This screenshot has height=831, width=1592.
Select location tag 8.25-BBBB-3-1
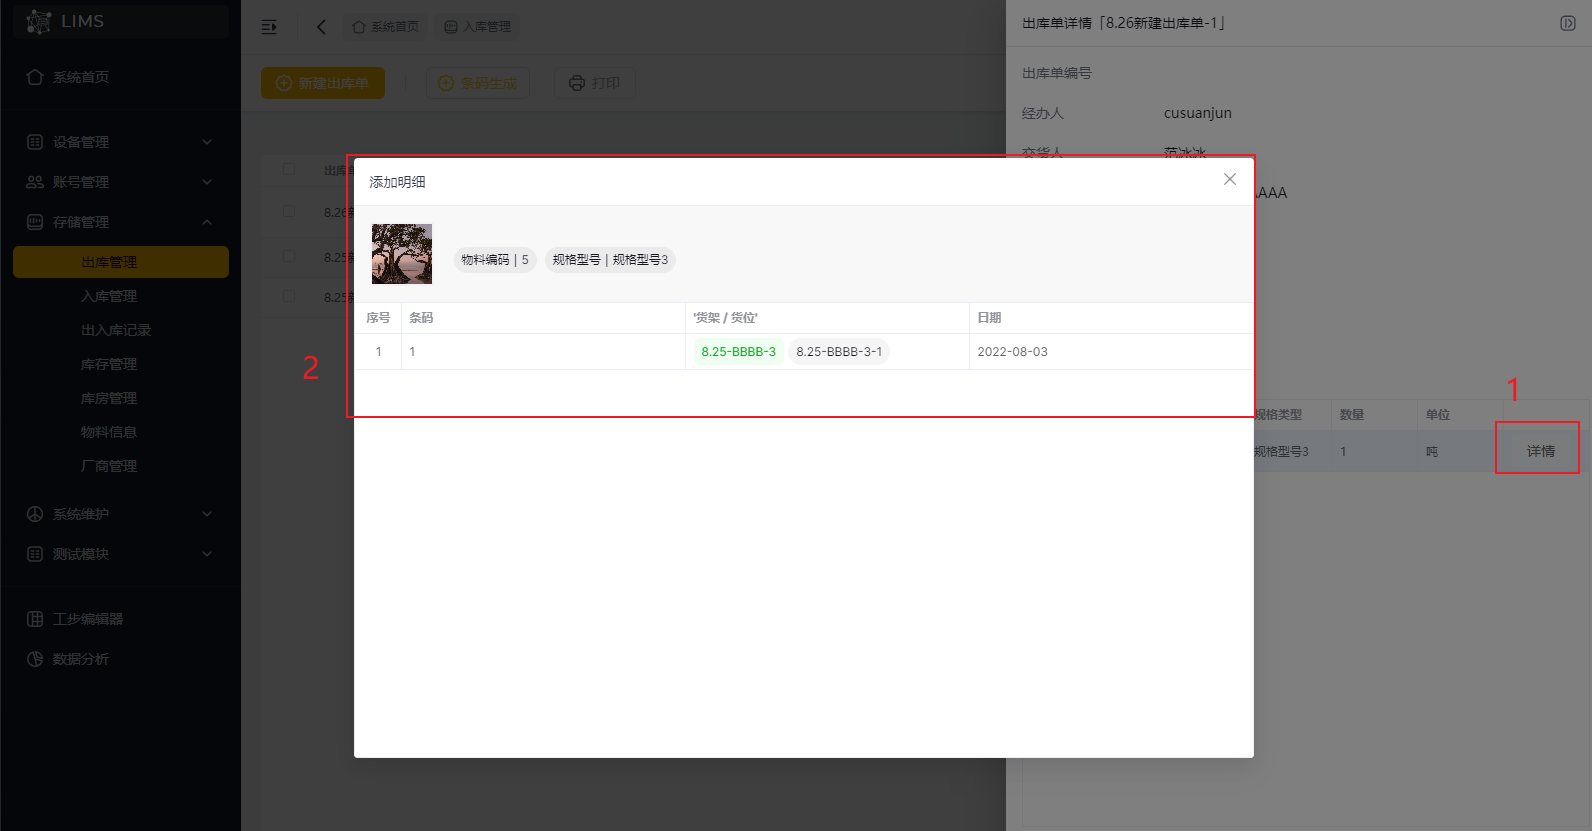839,352
